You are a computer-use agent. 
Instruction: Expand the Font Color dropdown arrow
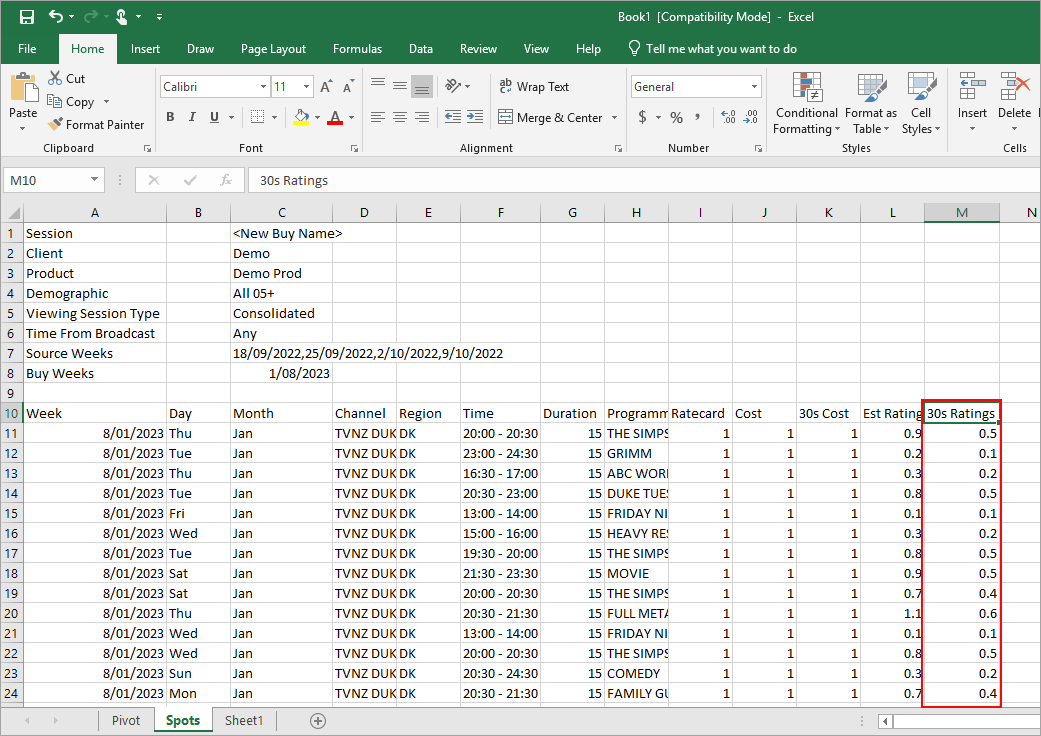(x=351, y=117)
